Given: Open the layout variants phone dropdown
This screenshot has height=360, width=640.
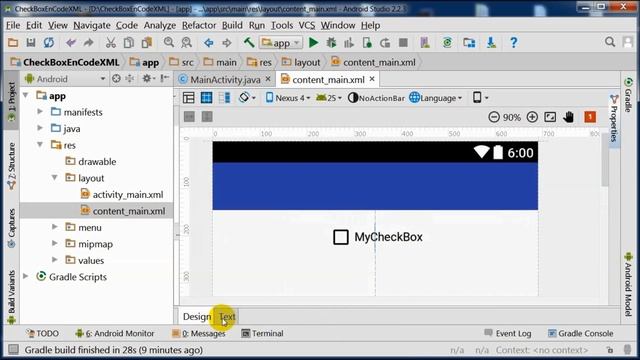Looking at the screenshot, I should pyautogui.click(x=480, y=98).
